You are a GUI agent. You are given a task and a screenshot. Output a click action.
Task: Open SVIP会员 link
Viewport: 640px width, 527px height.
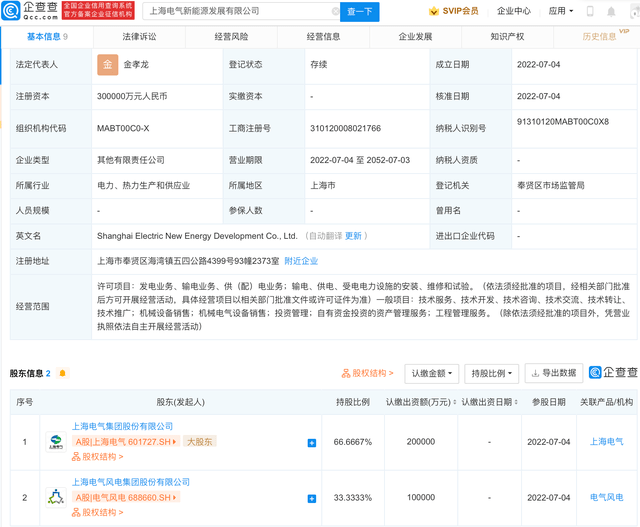460,11
